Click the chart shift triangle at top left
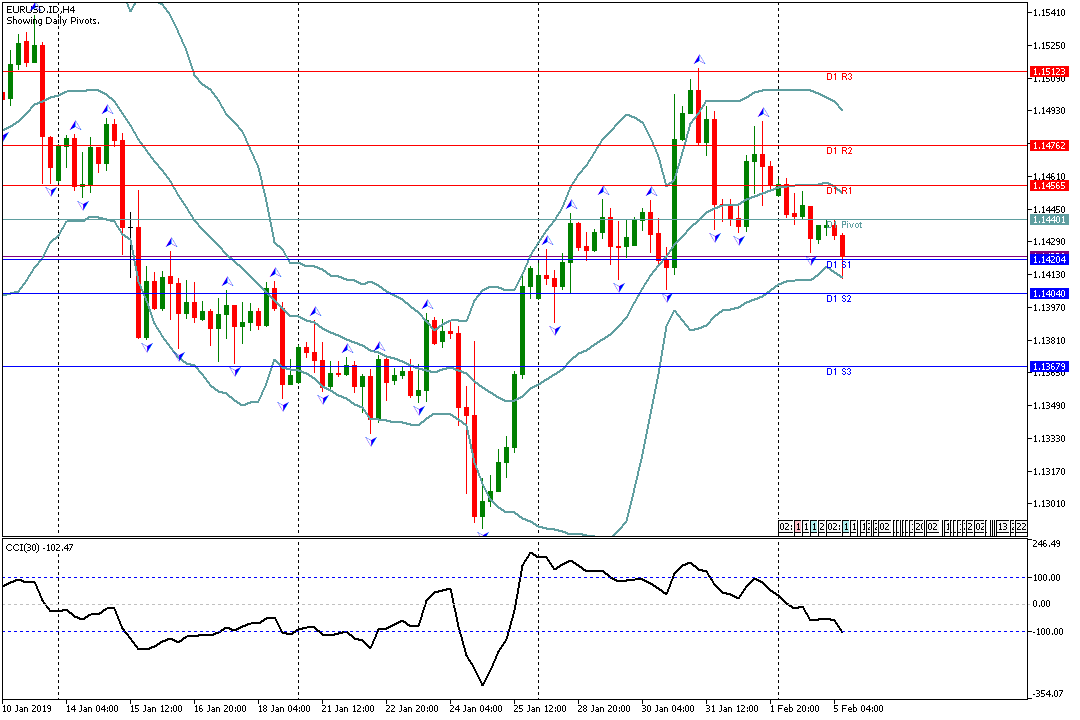The image size is (1080, 720). (x=36, y=7)
